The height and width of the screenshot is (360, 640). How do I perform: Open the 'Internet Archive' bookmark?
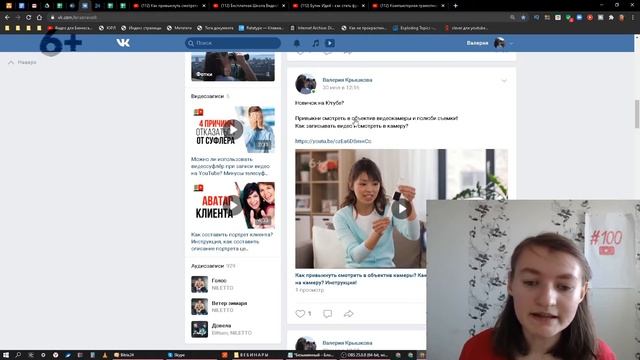pos(312,28)
